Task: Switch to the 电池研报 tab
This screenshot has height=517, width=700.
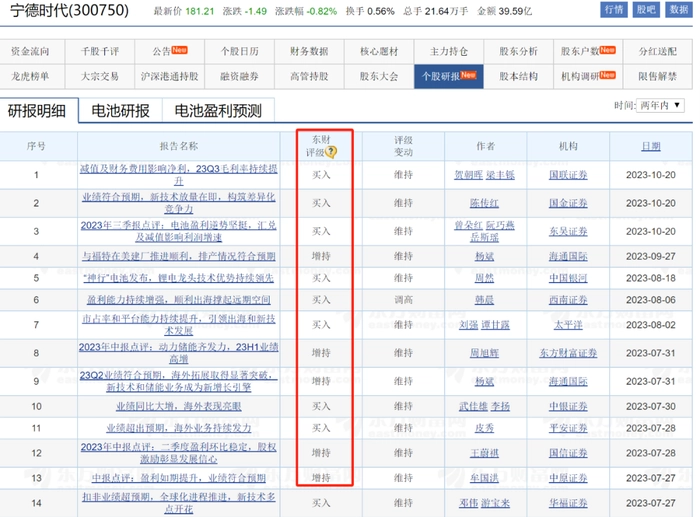Action: point(120,111)
